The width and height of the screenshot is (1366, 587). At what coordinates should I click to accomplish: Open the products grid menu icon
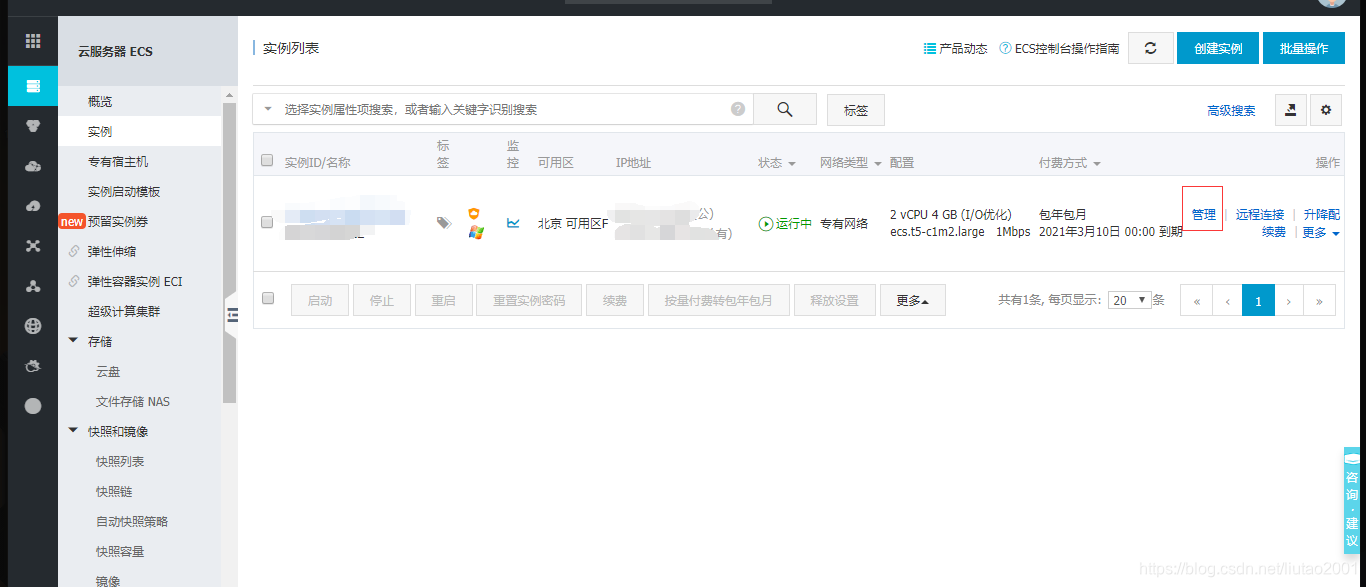point(33,41)
